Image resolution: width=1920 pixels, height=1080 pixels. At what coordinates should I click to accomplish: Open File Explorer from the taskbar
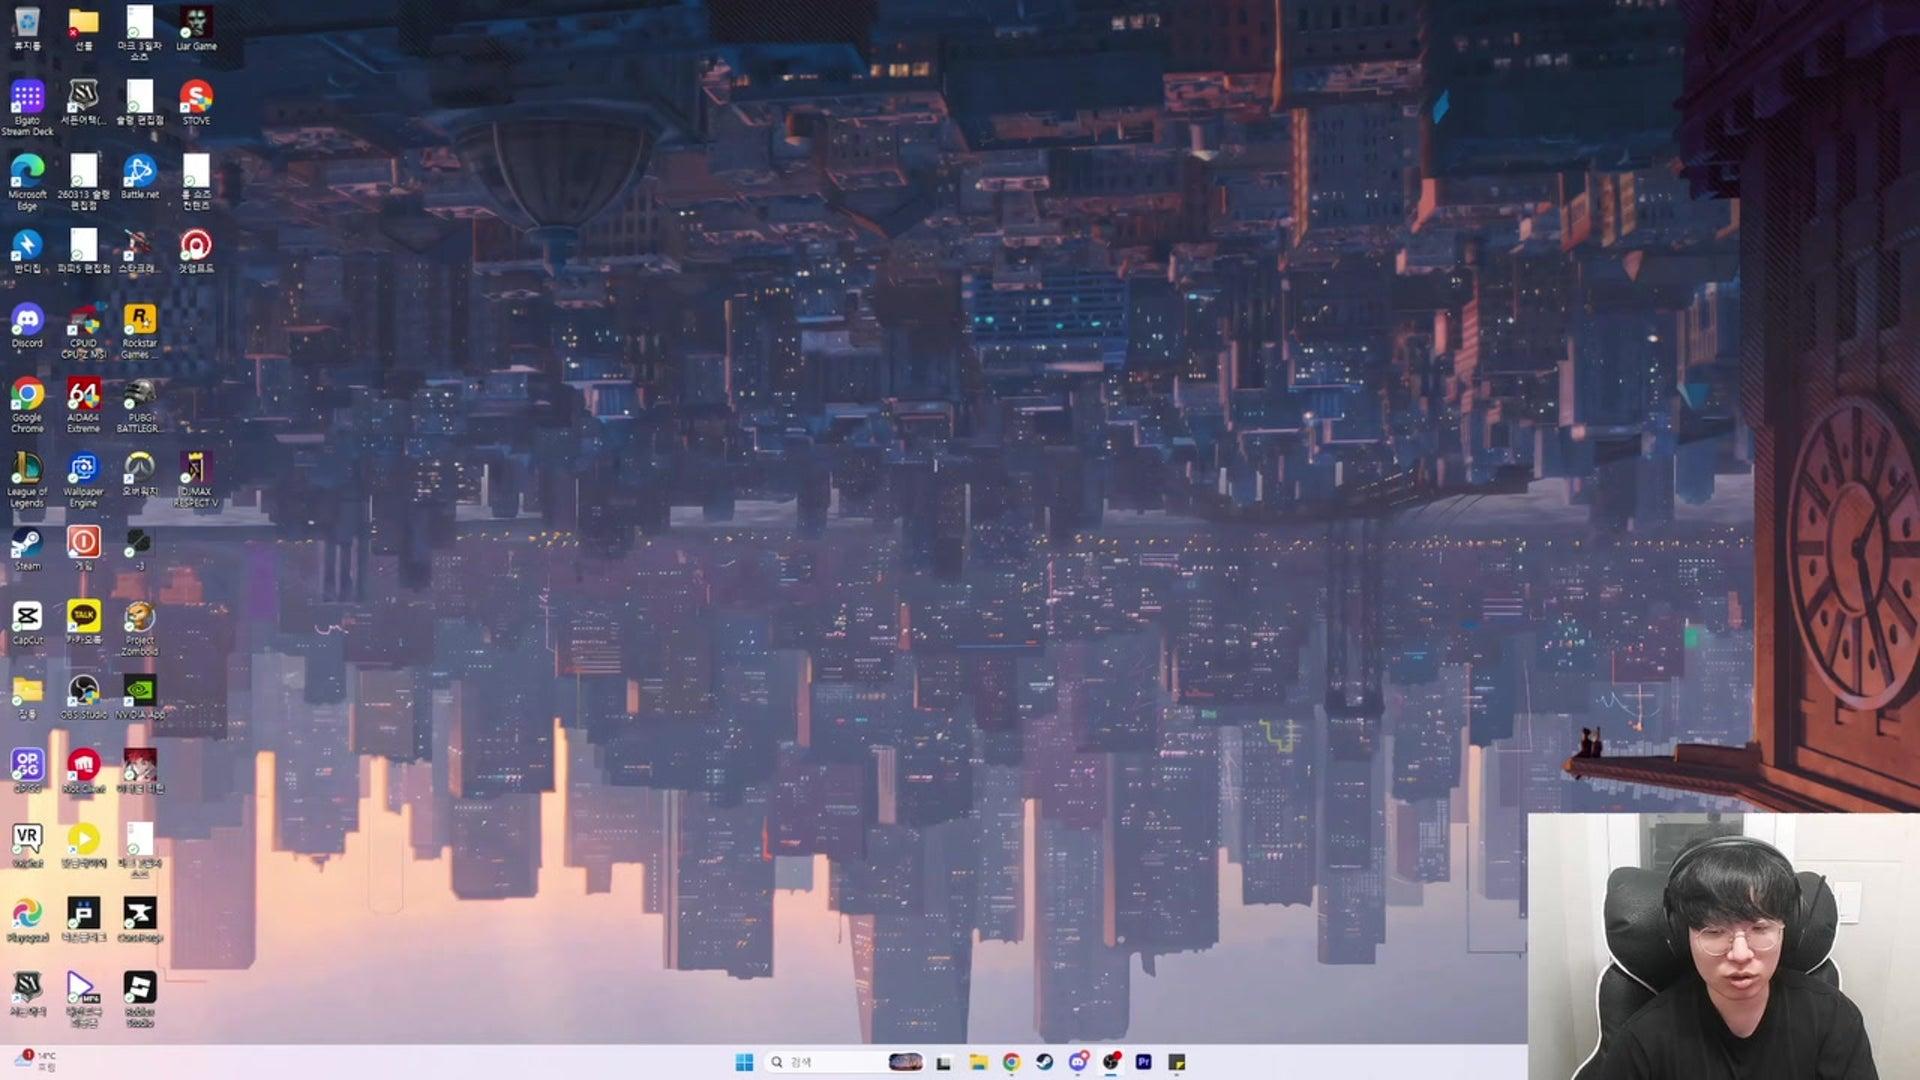(x=978, y=1062)
